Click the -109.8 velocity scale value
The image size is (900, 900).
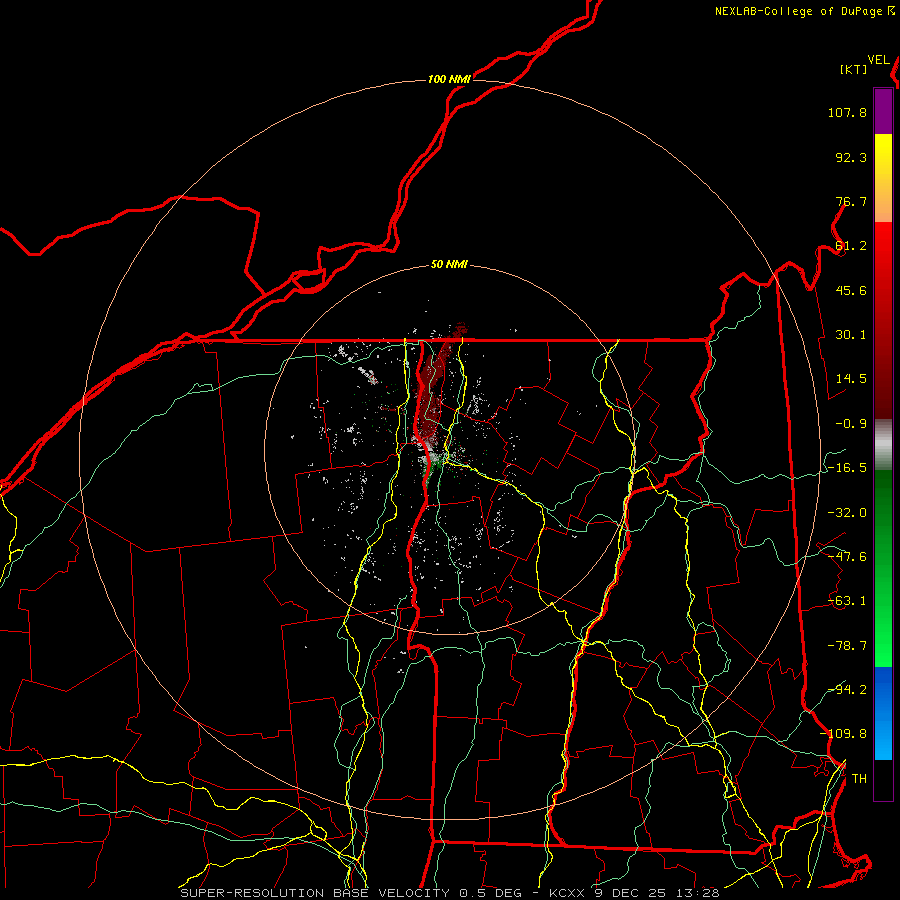coord(843,734)
